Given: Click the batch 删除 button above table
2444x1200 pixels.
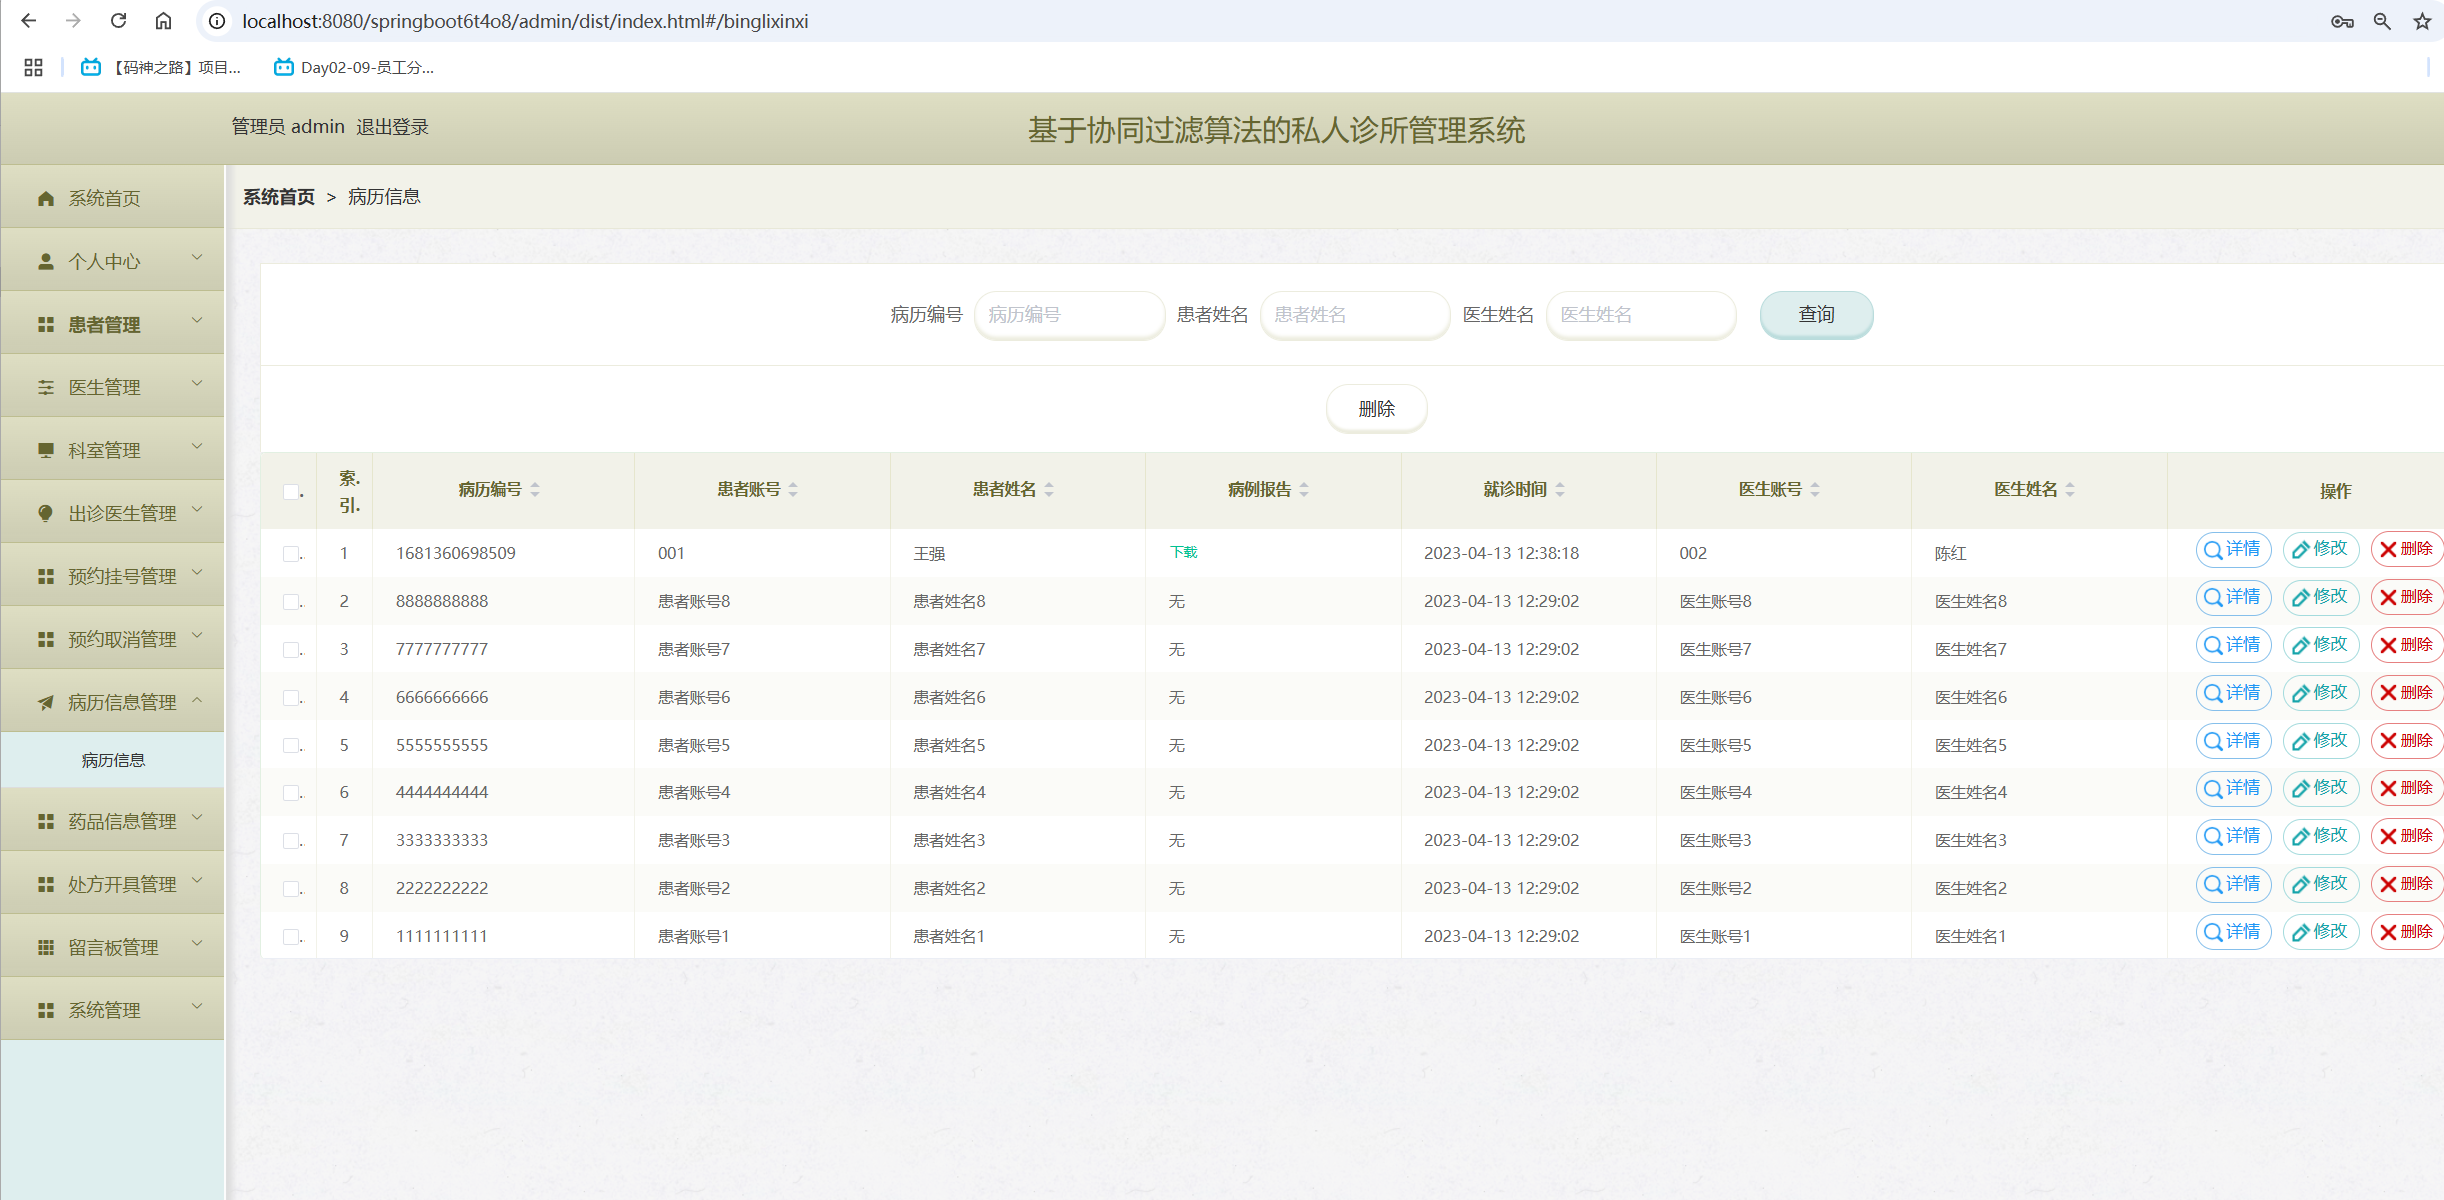Looking at the screenshot, I should coord(1376,409).
